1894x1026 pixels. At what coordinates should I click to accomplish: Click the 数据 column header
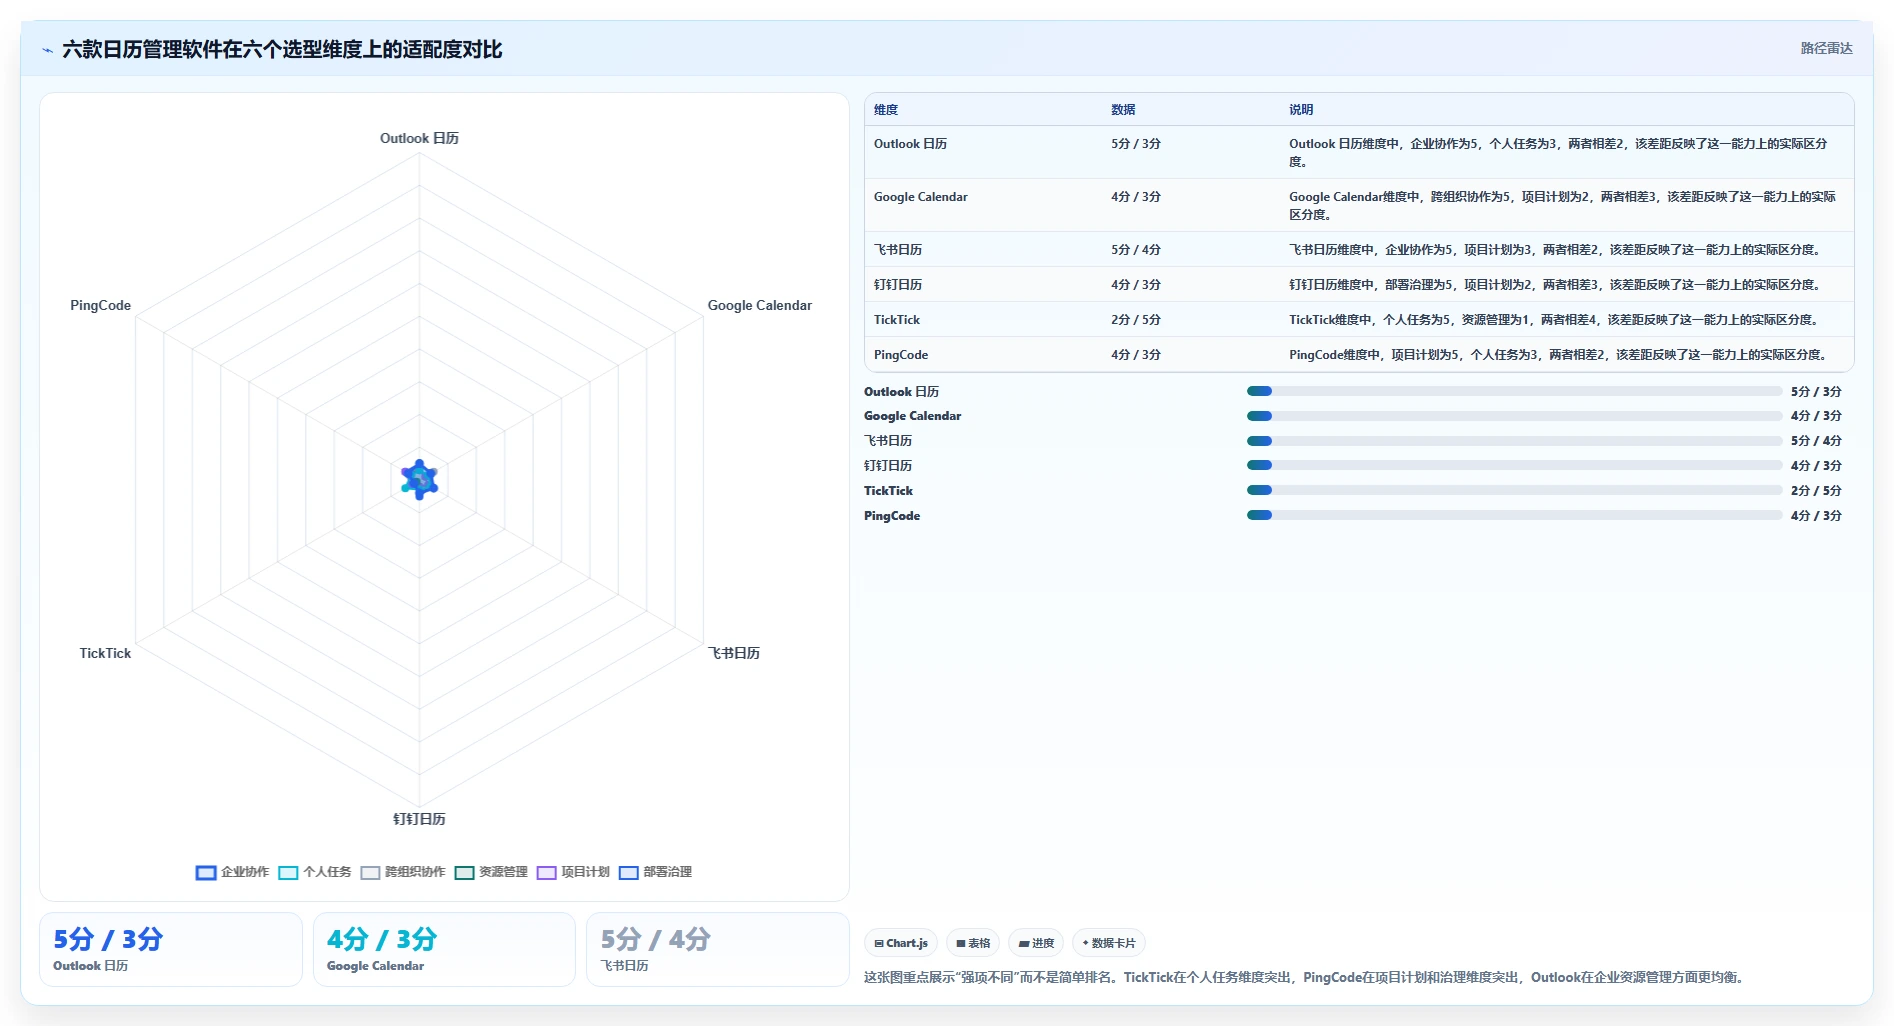[1123, 110]
